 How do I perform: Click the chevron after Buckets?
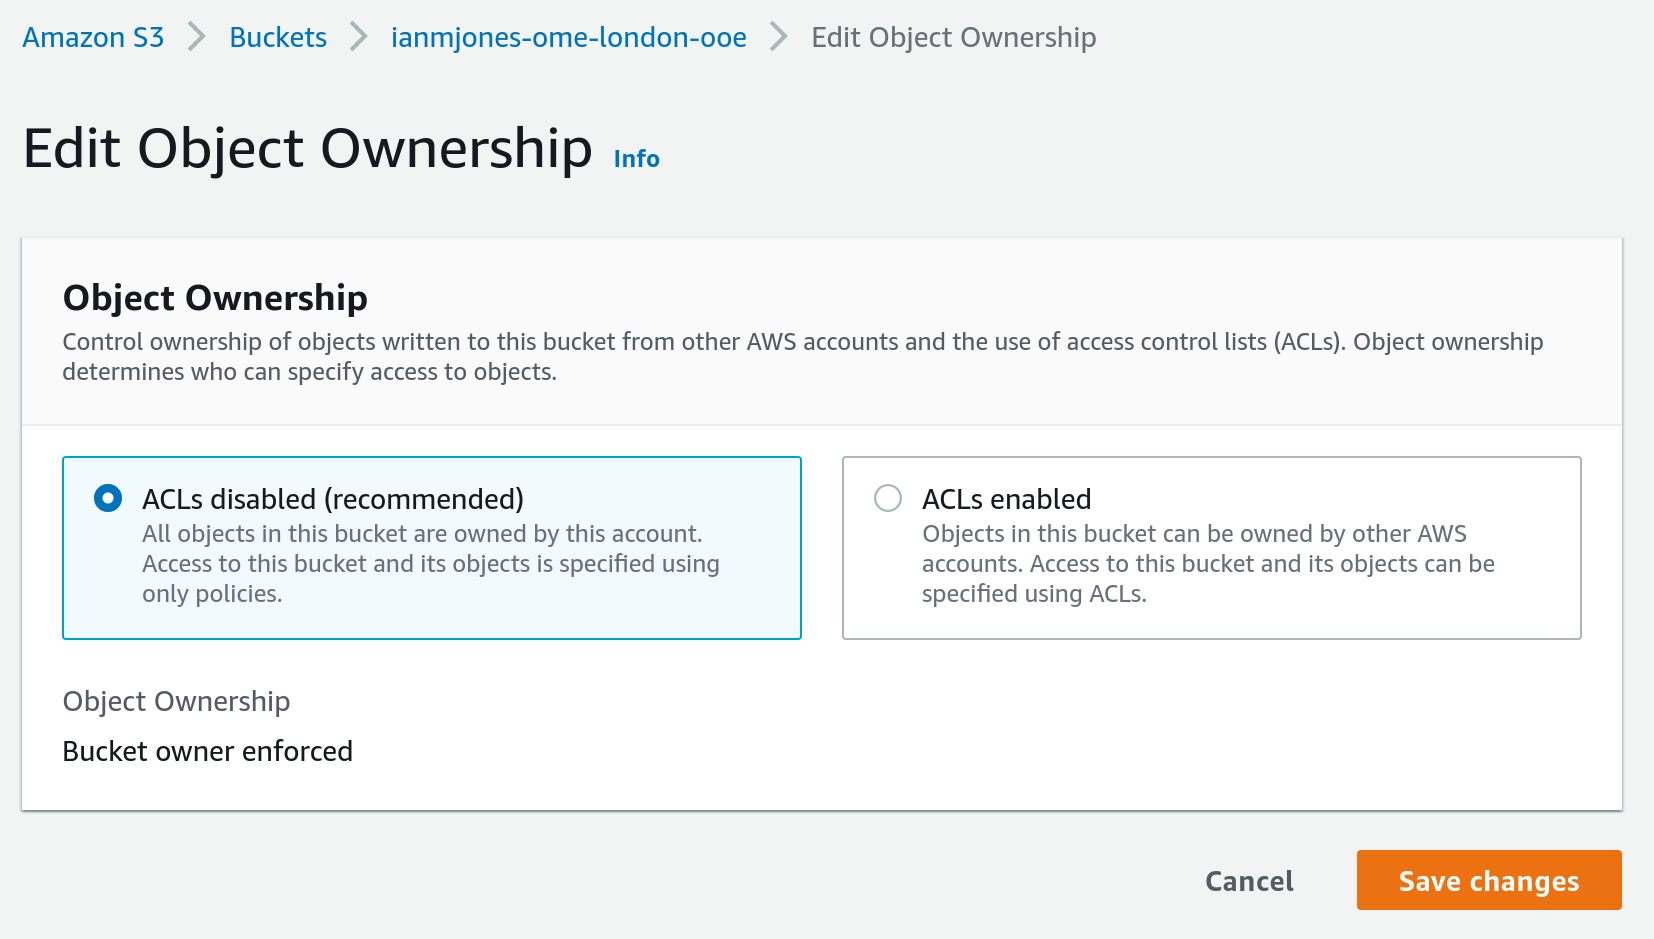355,36
